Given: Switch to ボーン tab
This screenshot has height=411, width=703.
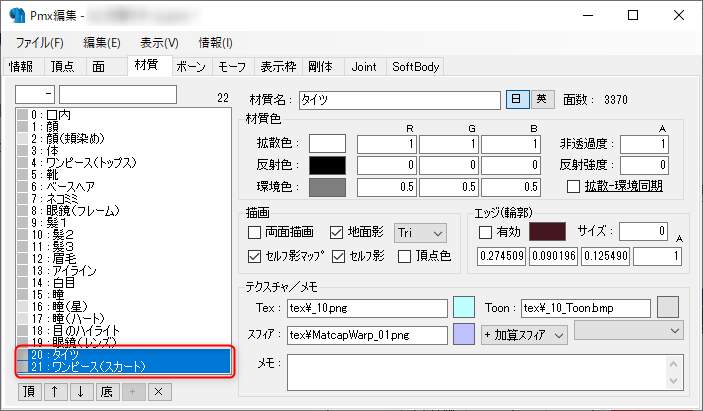Looking at the screenshot, I should 191,67.
